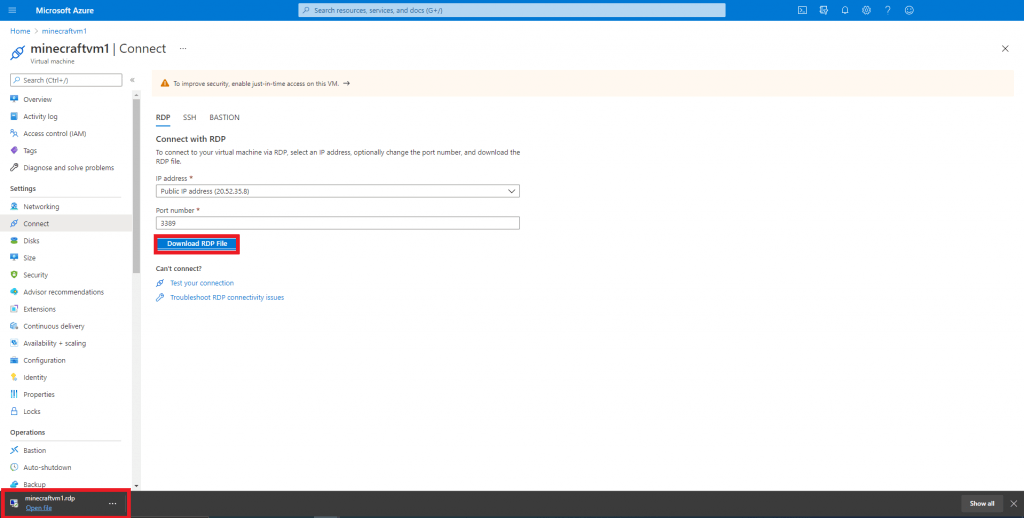
Task: Click Open file for minecraftvm1.rdp
Action: (39, 508)
